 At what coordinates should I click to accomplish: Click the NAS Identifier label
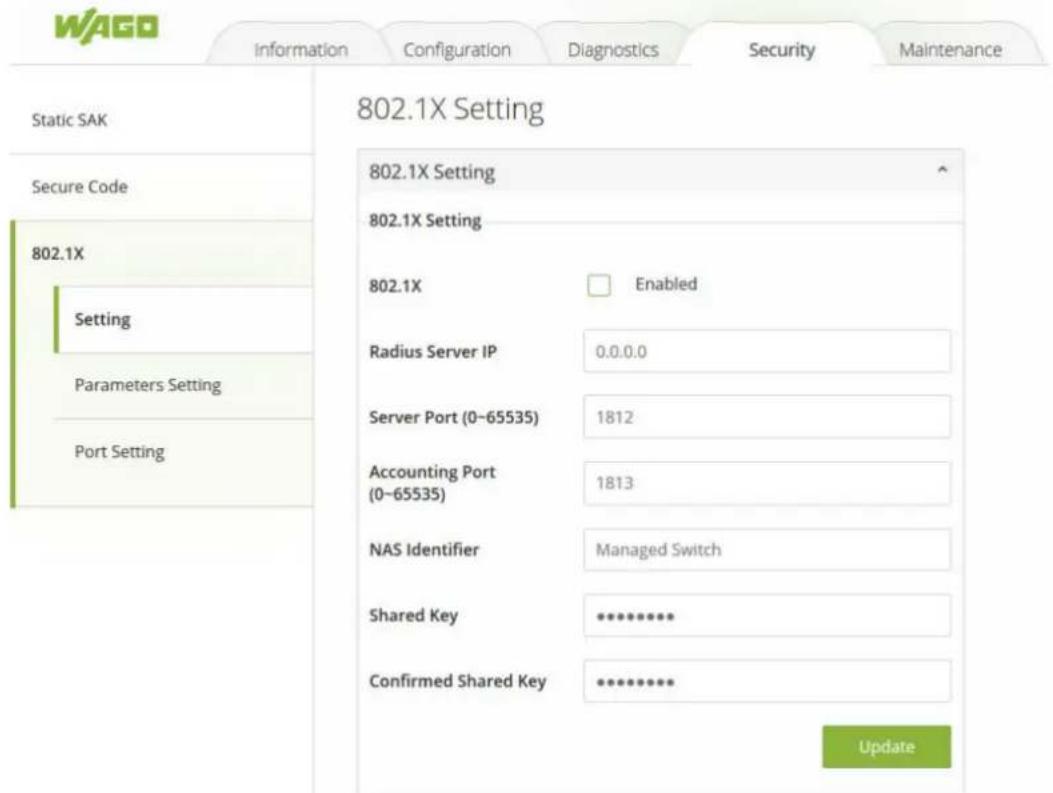(424, 550)
